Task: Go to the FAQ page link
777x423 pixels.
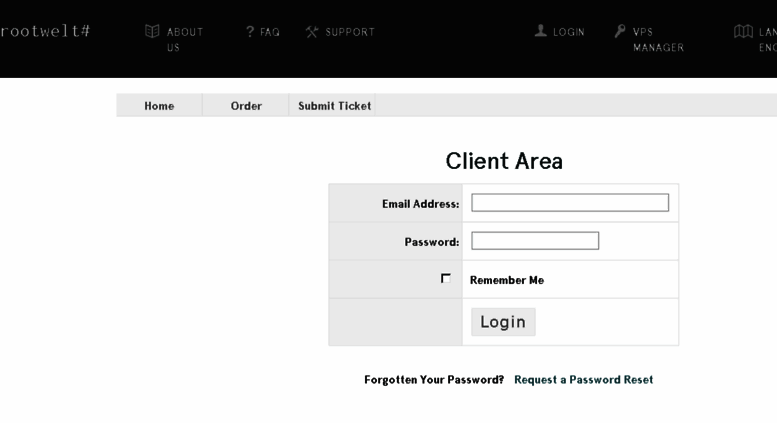Action: click(270, 32)
